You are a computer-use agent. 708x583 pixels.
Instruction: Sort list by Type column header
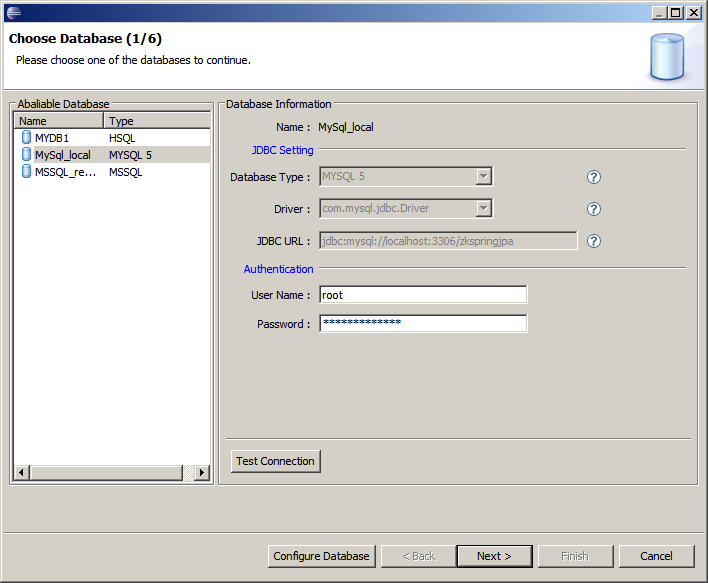tap(157, 121)
